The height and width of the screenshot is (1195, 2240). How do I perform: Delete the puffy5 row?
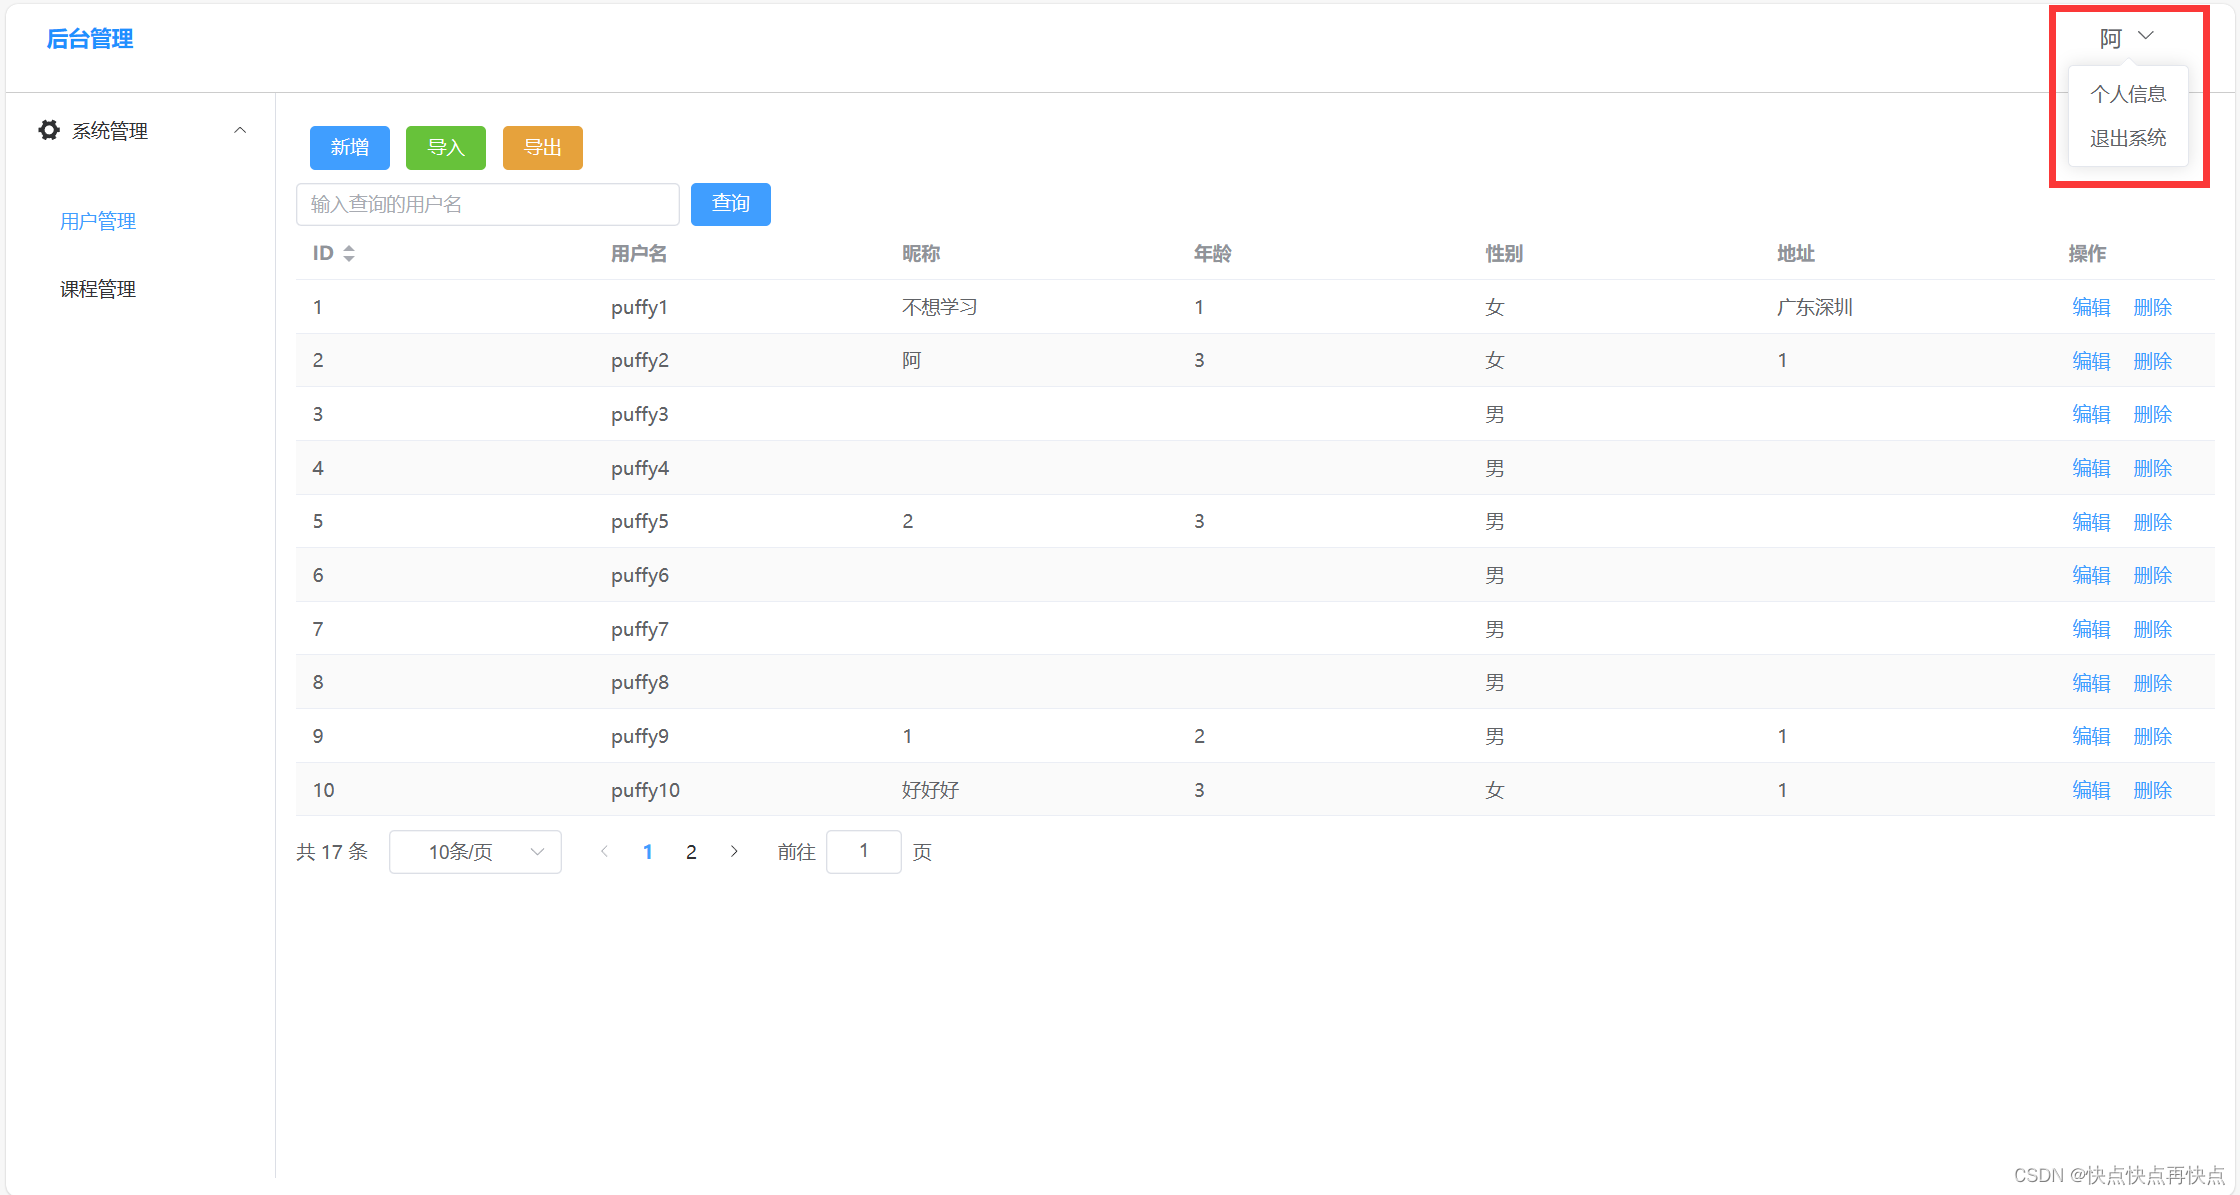pos(2153,522)
